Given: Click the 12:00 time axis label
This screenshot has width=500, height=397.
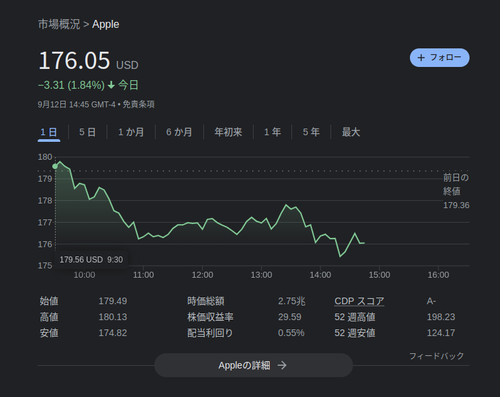Looking at the screenshot, I should point(202,275).
